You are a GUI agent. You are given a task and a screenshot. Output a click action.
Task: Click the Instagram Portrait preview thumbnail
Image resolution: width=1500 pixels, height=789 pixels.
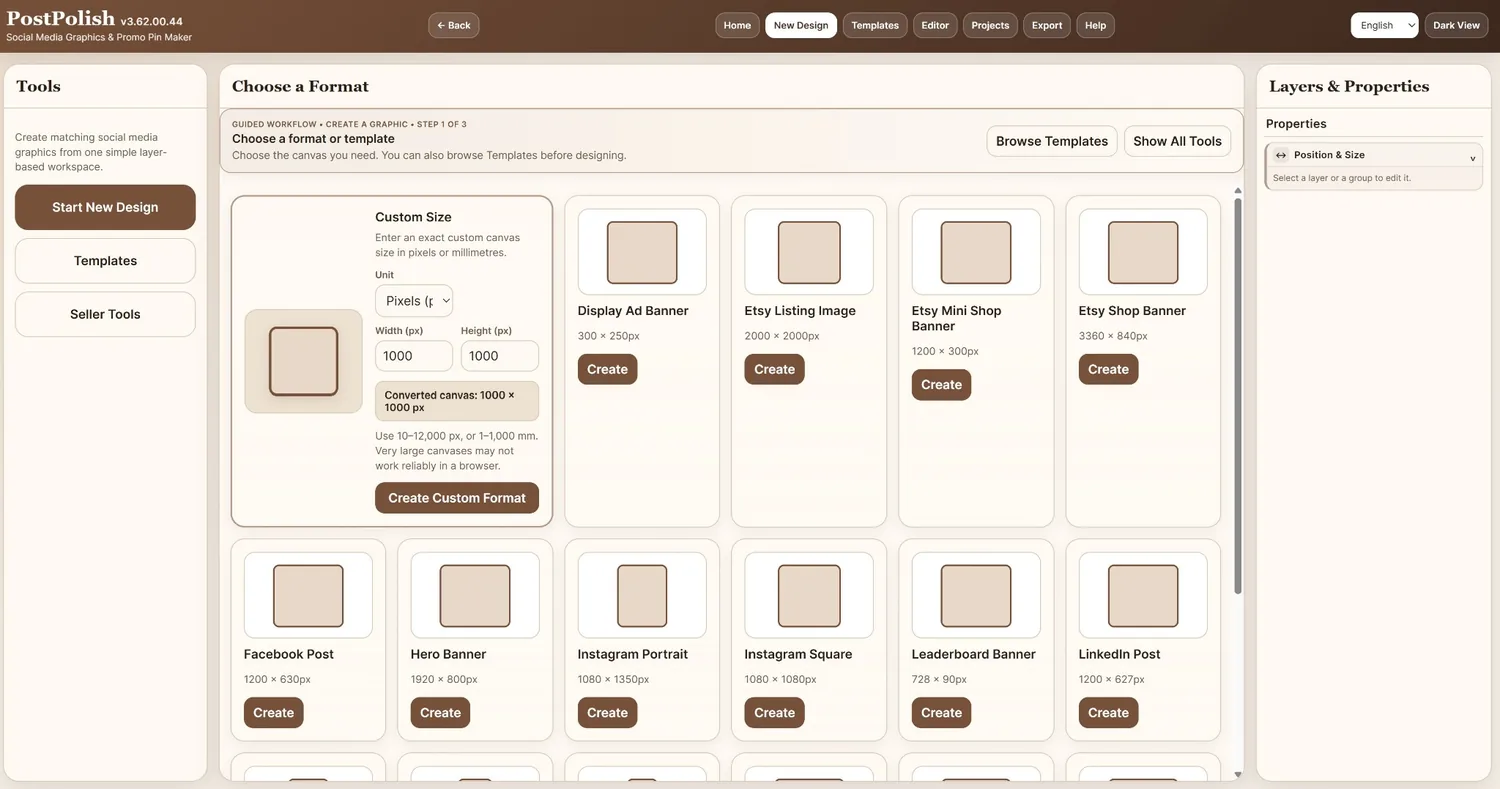point(642,596)
